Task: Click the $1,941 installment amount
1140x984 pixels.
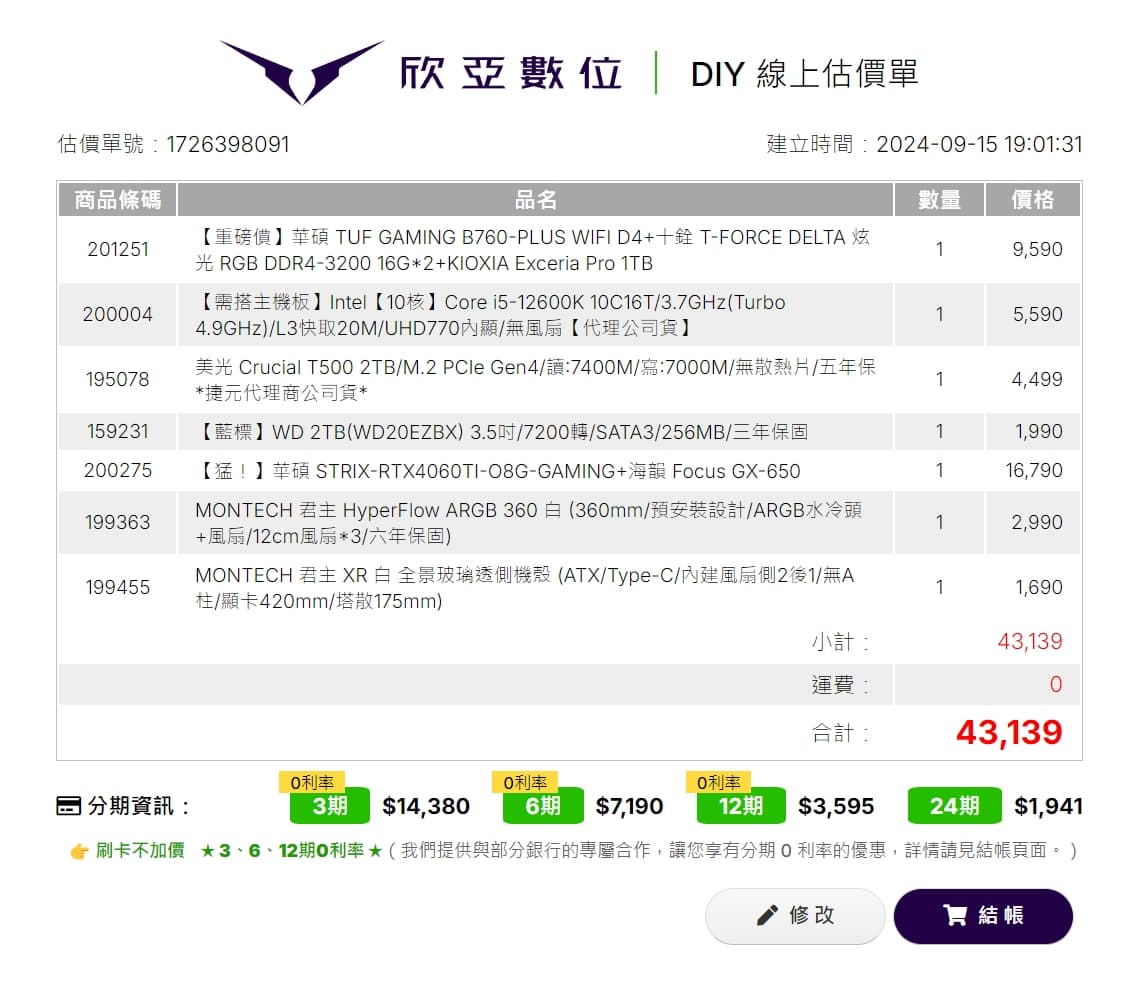Action: 1048,806
